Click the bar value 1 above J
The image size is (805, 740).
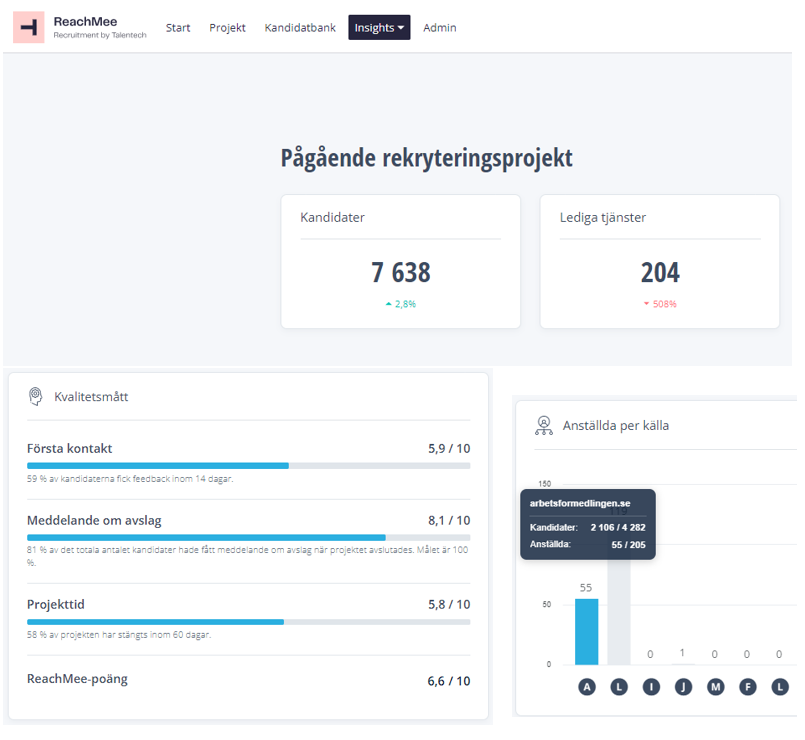682,652
